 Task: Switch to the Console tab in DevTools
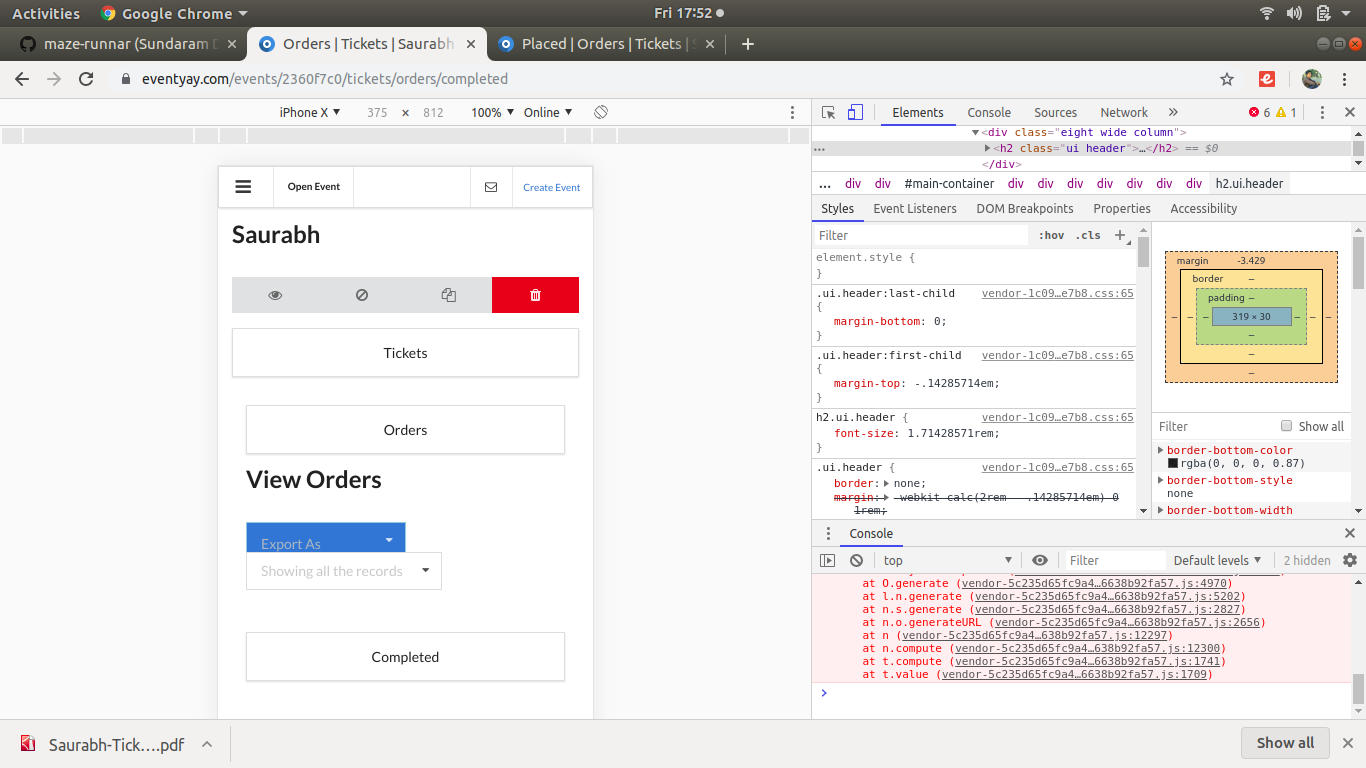[989, 113]
